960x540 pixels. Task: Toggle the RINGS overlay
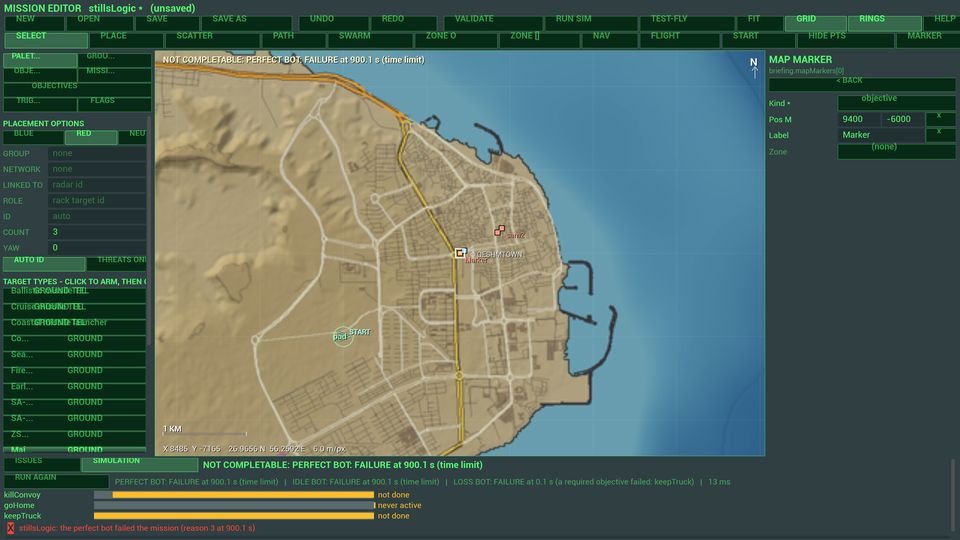pyautogui.click(x=885, y=23)
